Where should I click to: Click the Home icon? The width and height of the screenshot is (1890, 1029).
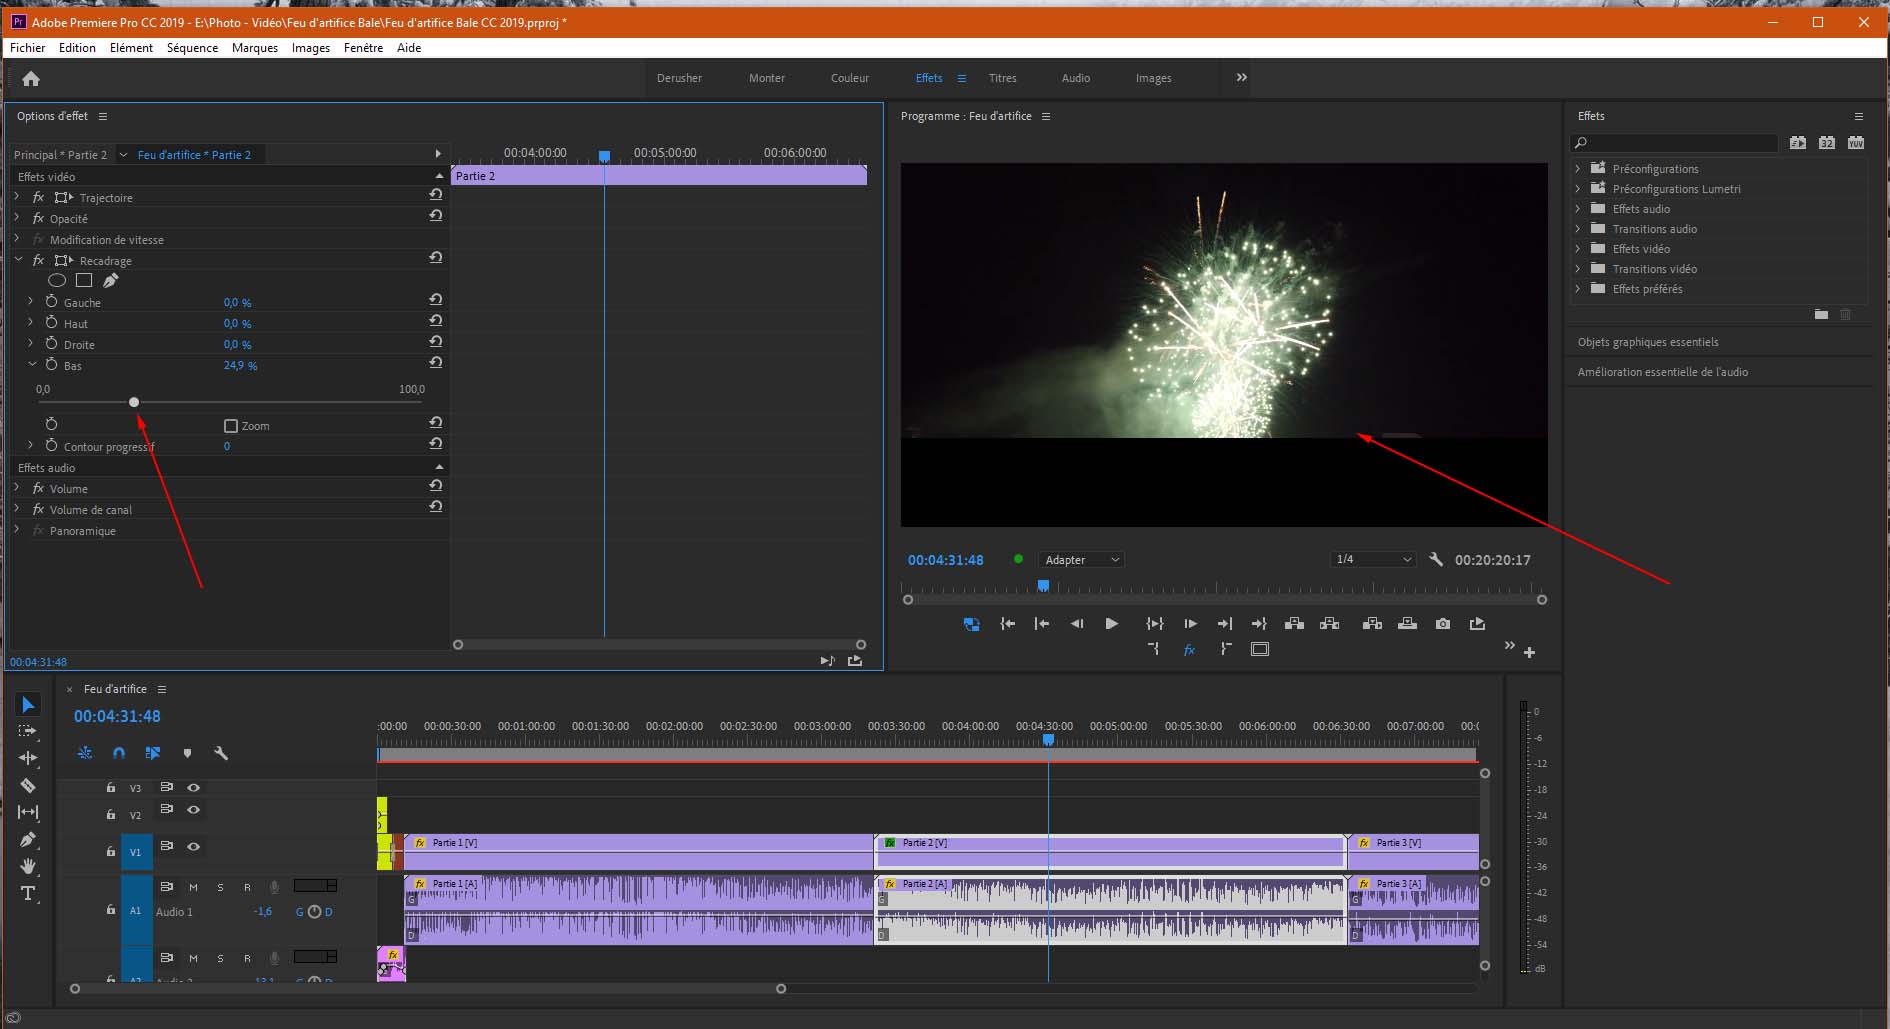pyautogui.click(x=31, y=78)
